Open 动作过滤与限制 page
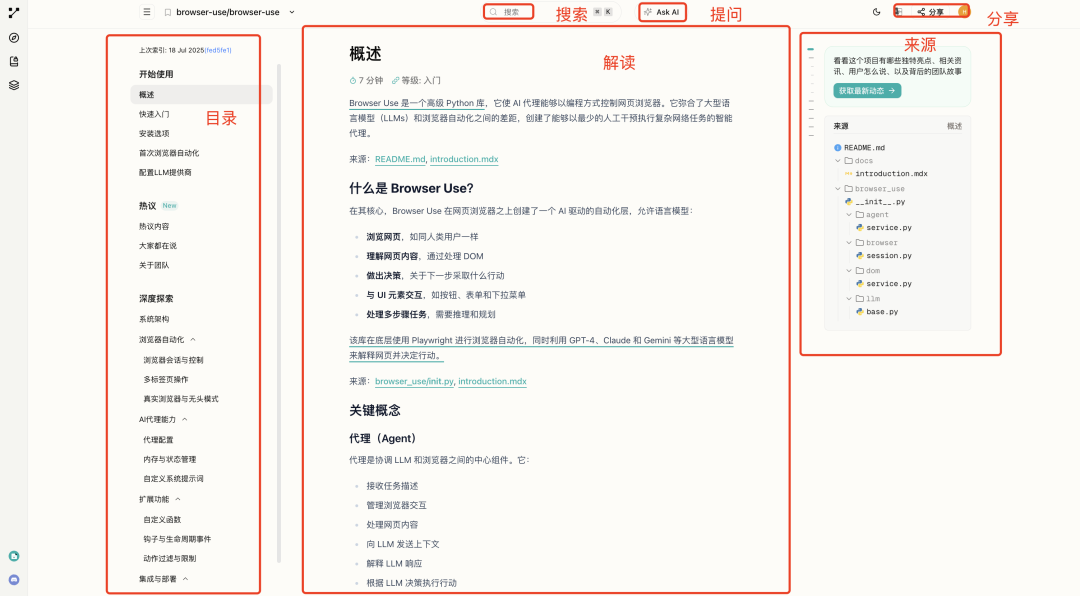The width and height of the screenshot is (1080, 596). [x=170, y=559]
